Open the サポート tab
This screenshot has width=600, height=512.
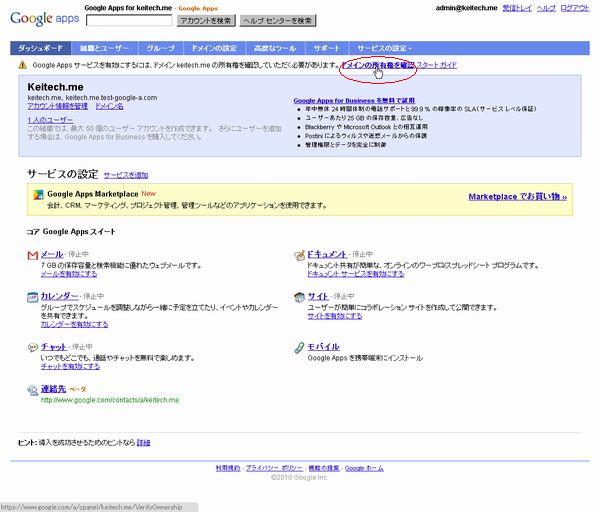(327, 48)
